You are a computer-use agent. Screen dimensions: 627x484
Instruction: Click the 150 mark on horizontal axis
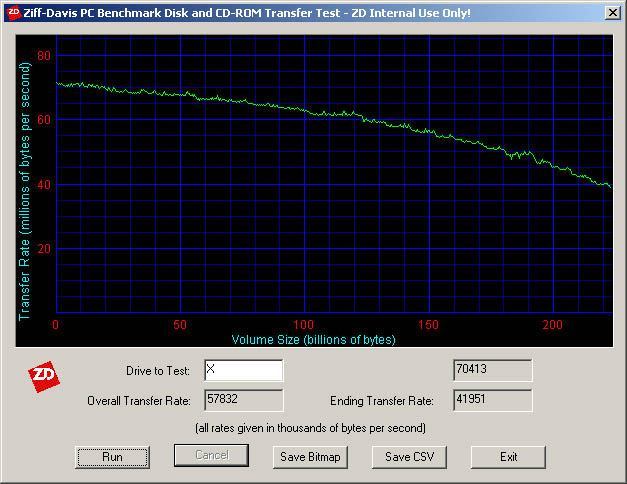click(x=428, y=324)
